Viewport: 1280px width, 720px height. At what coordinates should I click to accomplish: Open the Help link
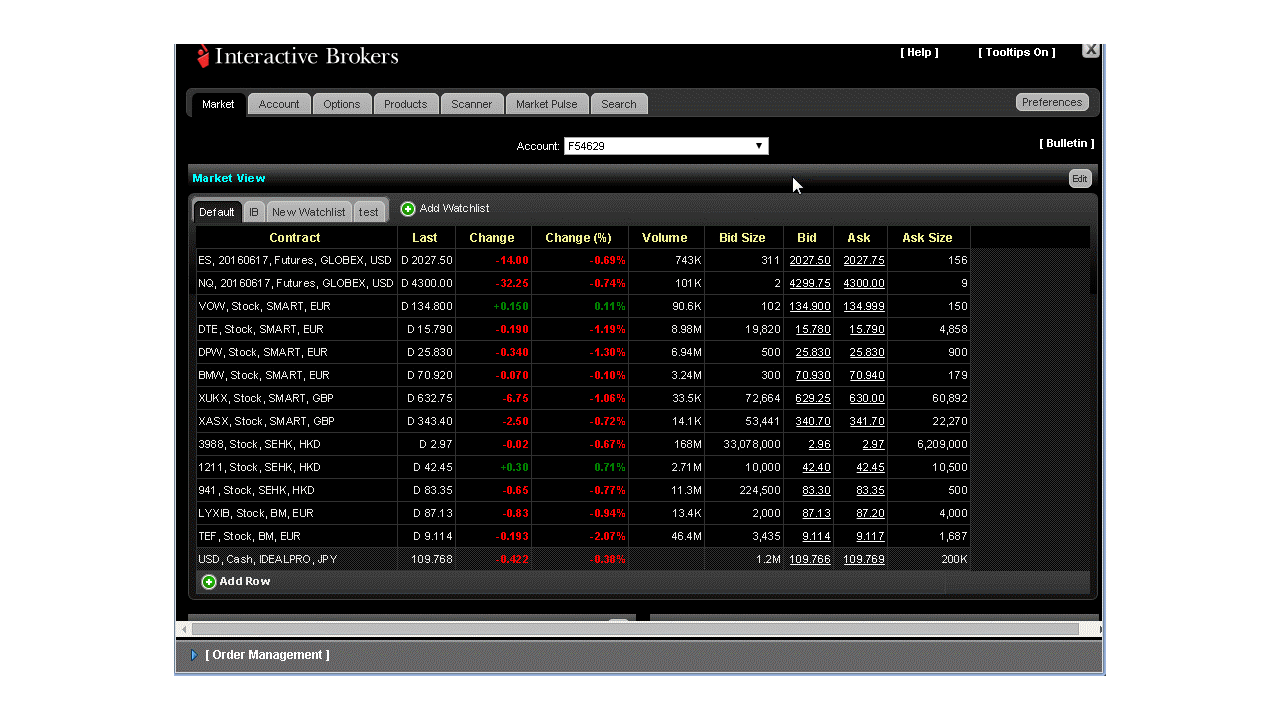(919, 52)
